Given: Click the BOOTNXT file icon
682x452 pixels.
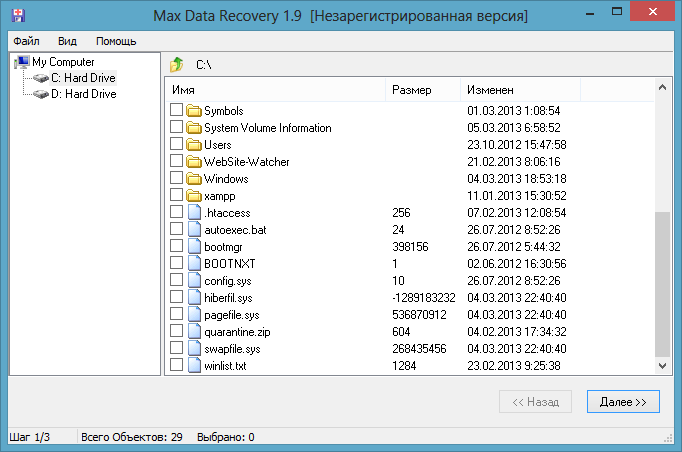Looking at the screenshot, I should 194,263.
